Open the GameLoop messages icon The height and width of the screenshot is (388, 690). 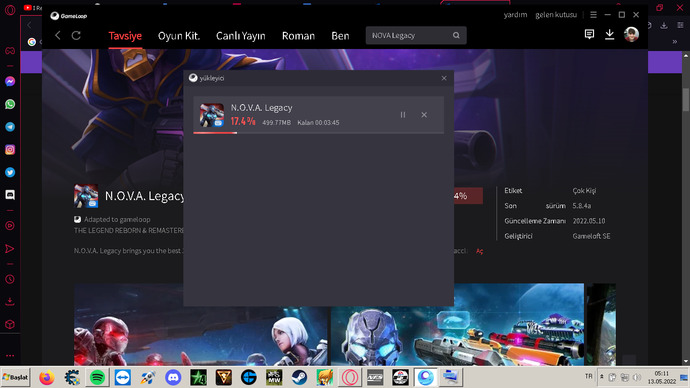(589, 34)
